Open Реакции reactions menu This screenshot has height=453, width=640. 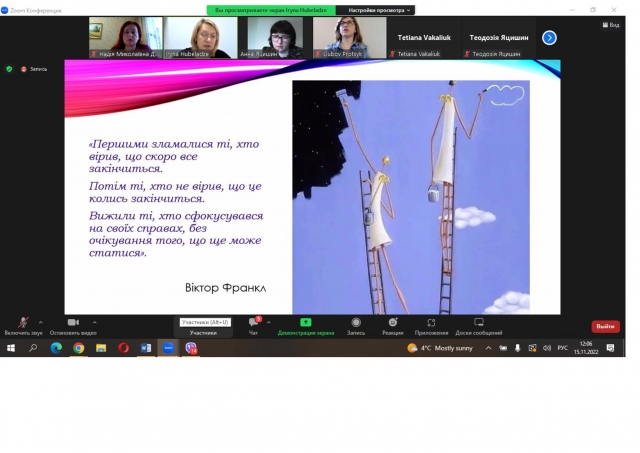[393, 326]
